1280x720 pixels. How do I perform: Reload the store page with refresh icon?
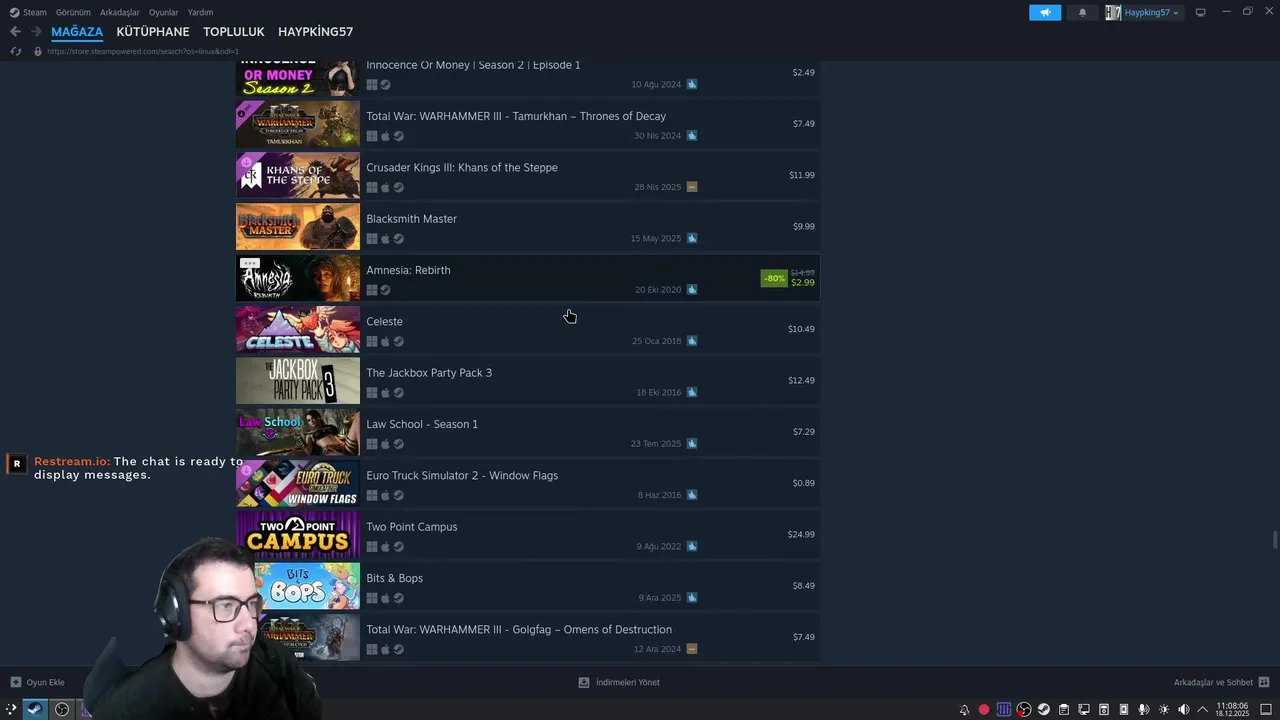16,51
